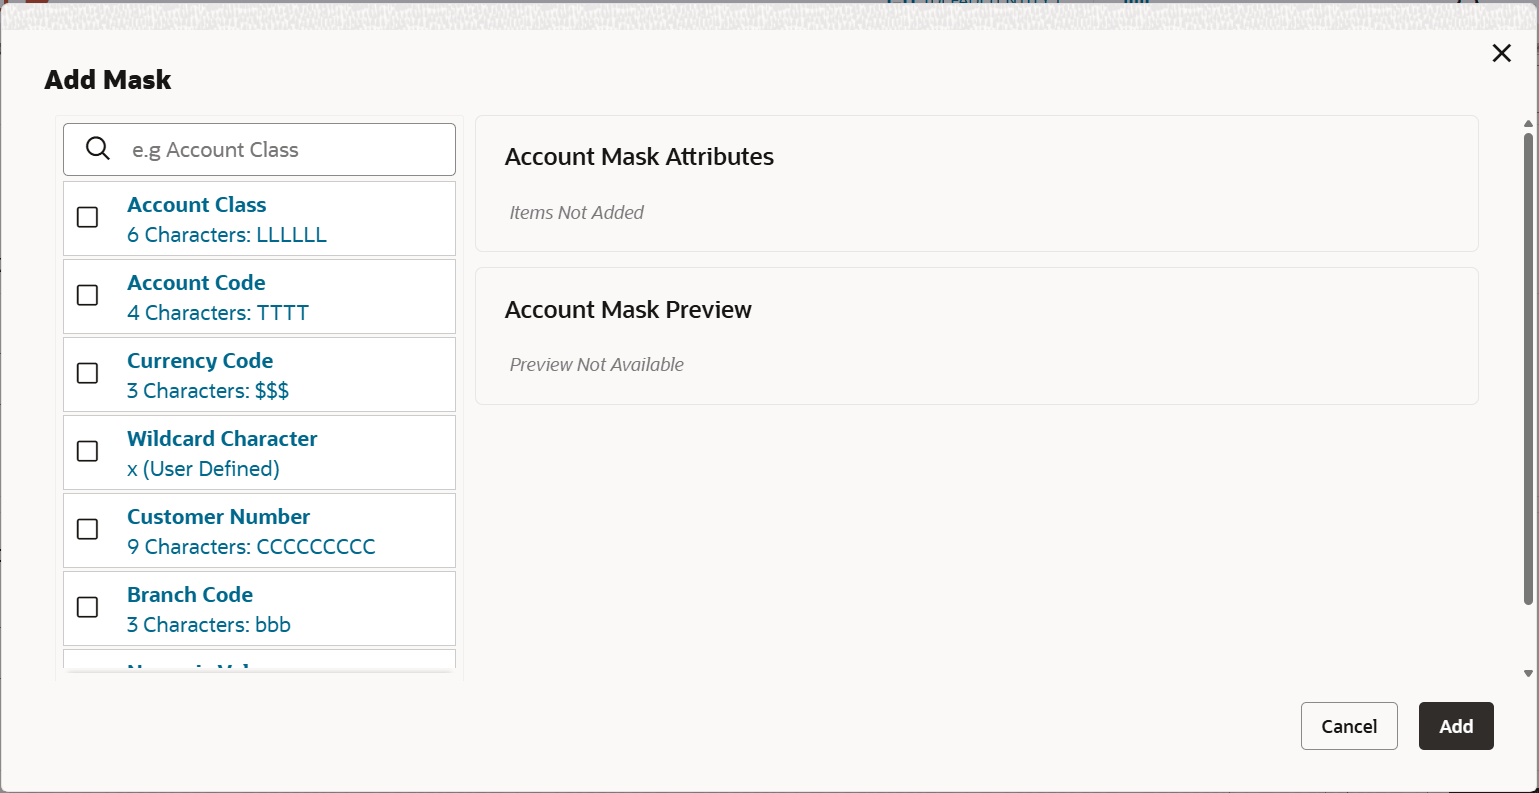Check the Wildcard Character checkbox
This screenshot has height=793, width=1539.
pyautogui.click(x=87, y=451)
